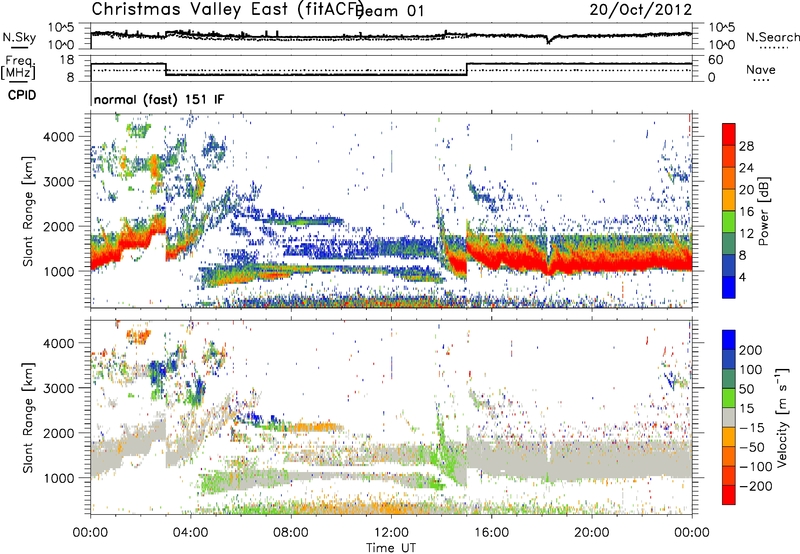800x554 pixels.
Task: Click the '18' frequency axis tick
Action: (x=66, y=60)
